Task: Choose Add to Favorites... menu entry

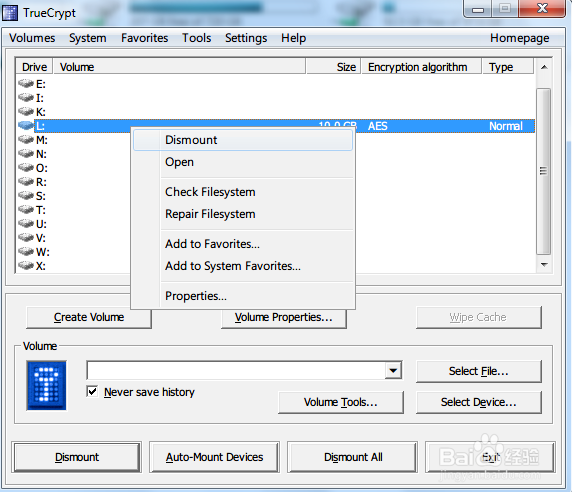Action: pyautogui.click(x=243, y=244)
